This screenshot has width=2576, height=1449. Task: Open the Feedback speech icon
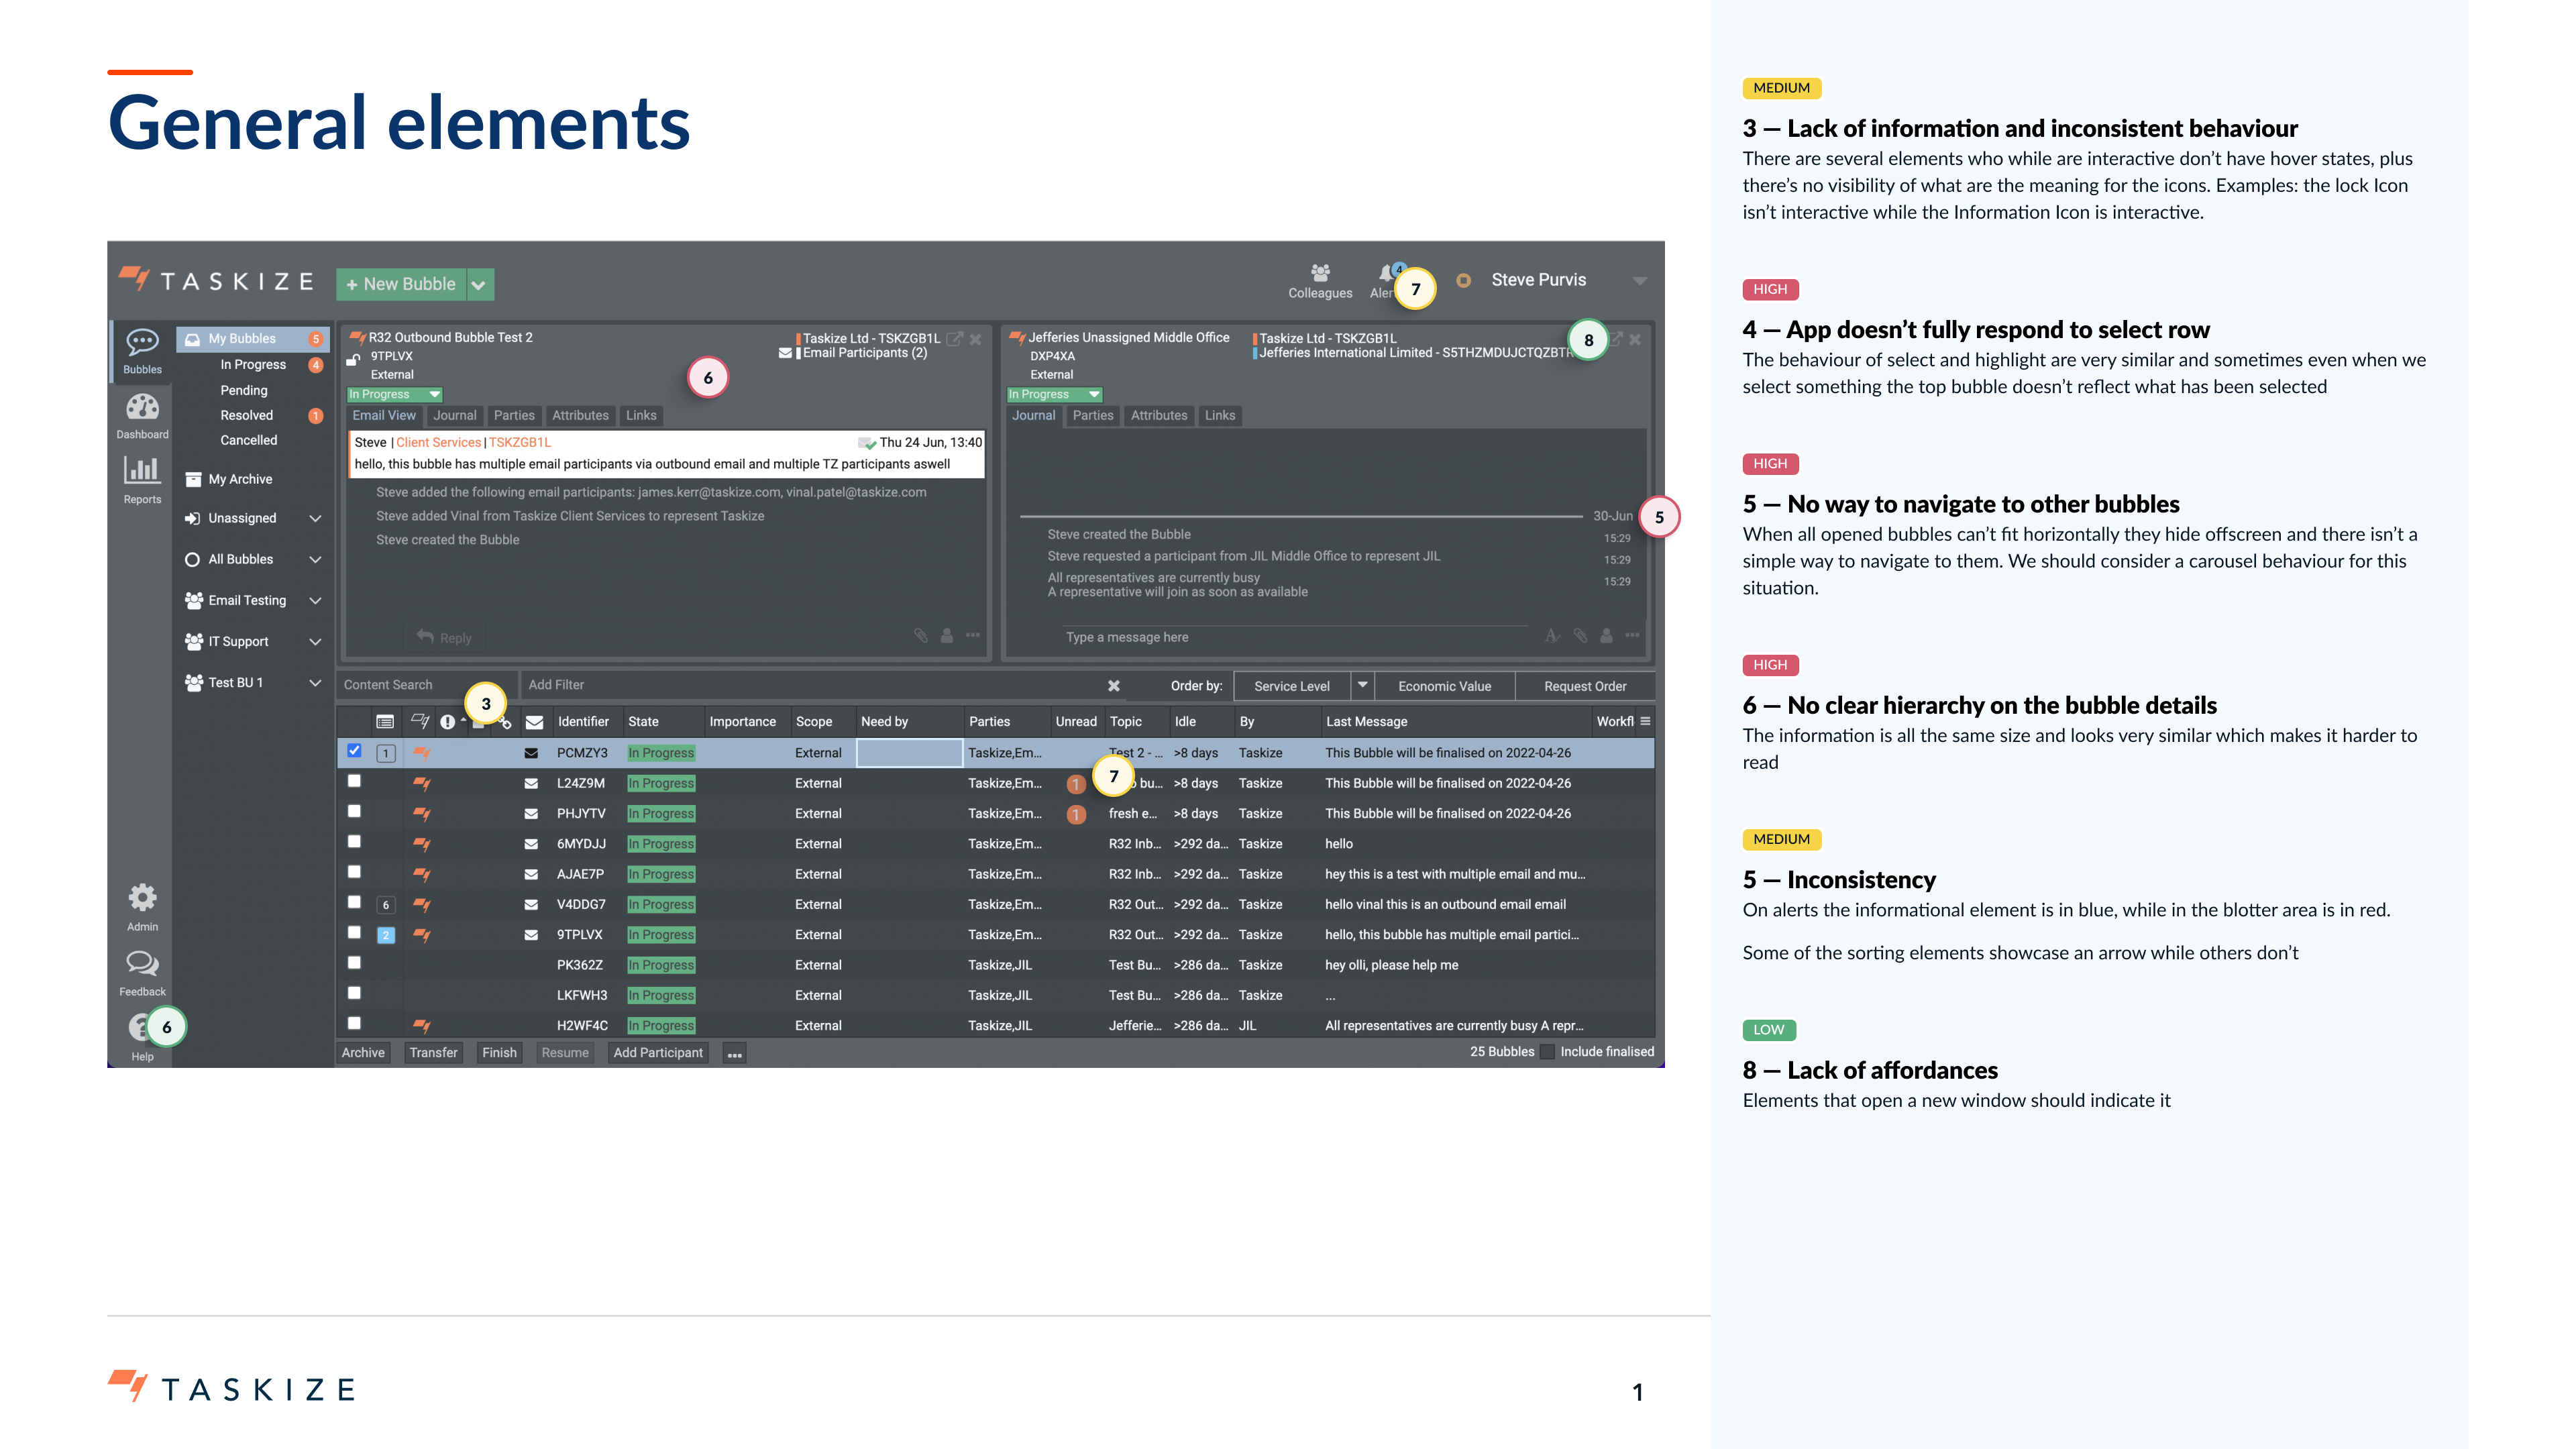point(142,965)
